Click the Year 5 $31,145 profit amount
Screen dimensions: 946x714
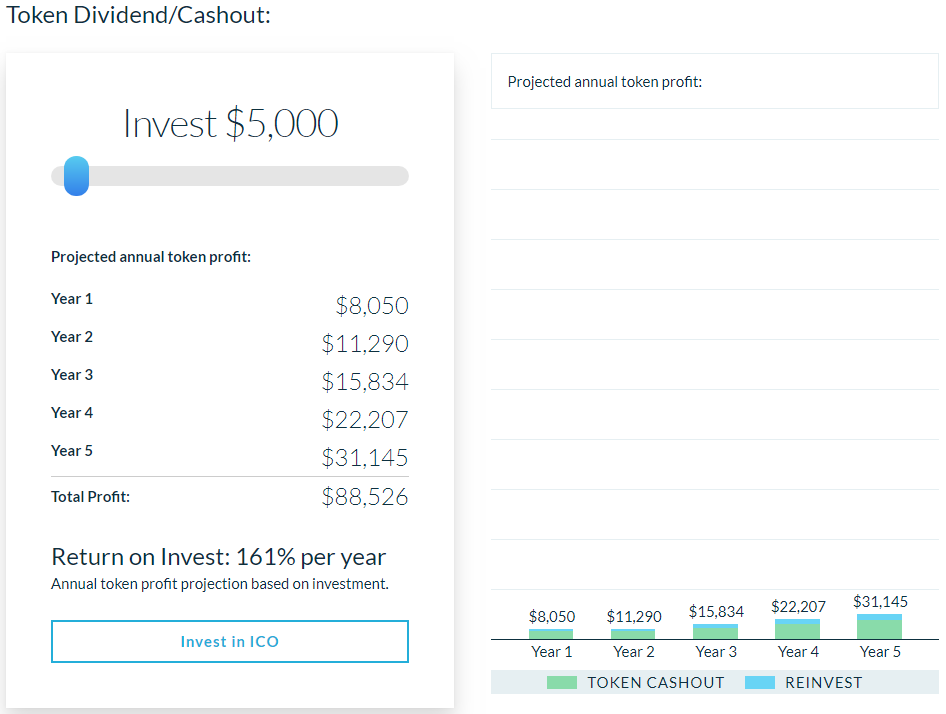pos(364,457)
